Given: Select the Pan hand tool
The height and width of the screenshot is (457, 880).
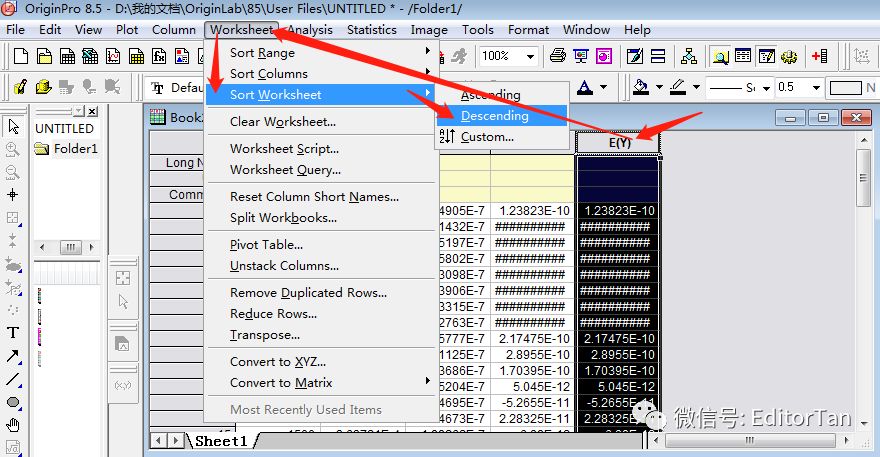Looking at the screenshot, I should coord(13,425).
